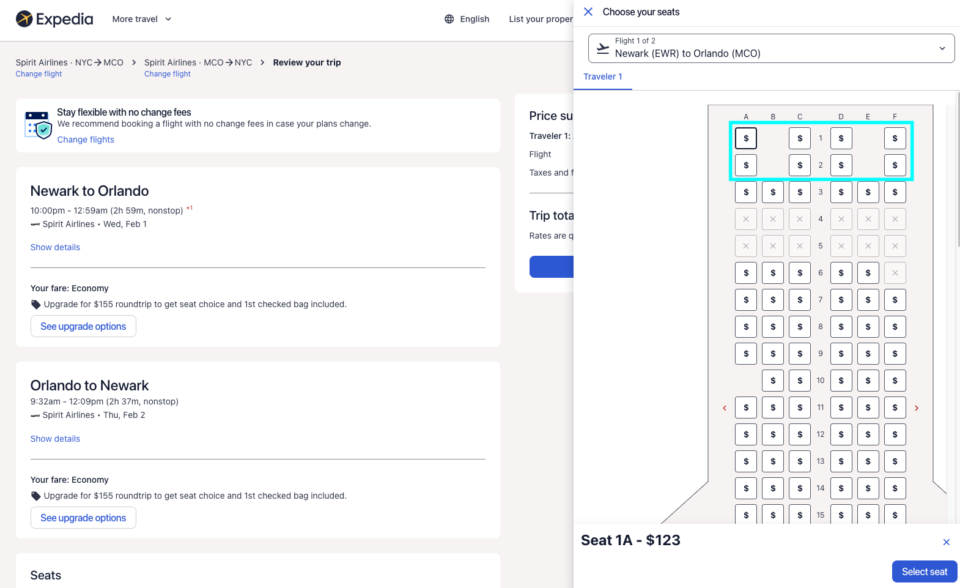Click the Expedia logo
The image size is (960, 588).
tap(54, 18)
